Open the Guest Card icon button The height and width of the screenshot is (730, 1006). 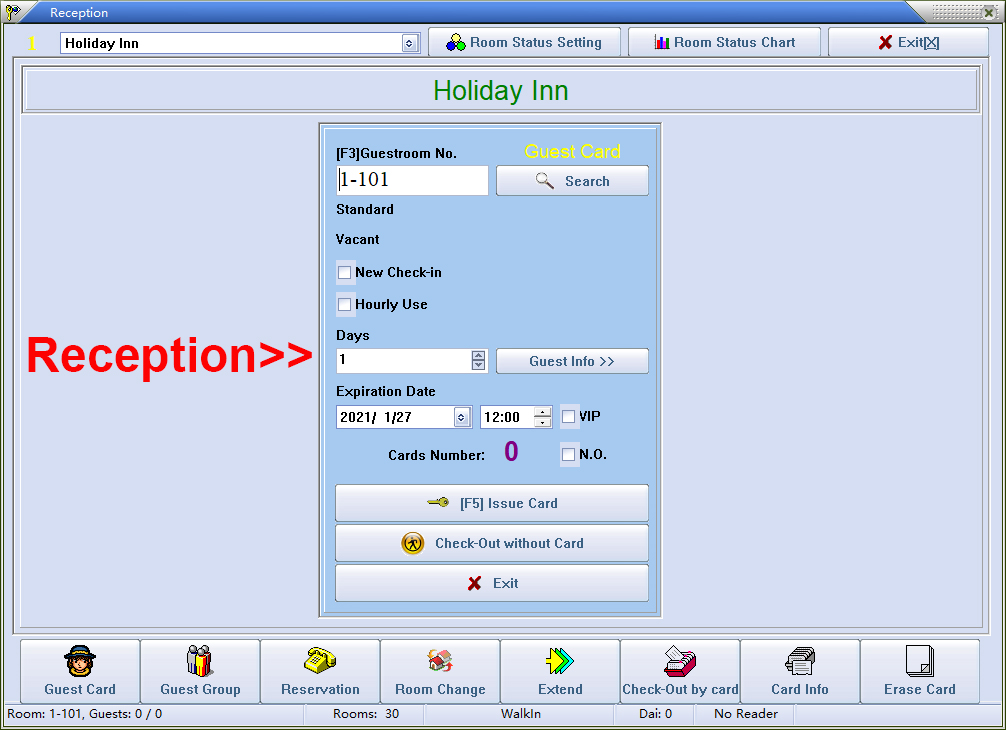tap(80, 662)
